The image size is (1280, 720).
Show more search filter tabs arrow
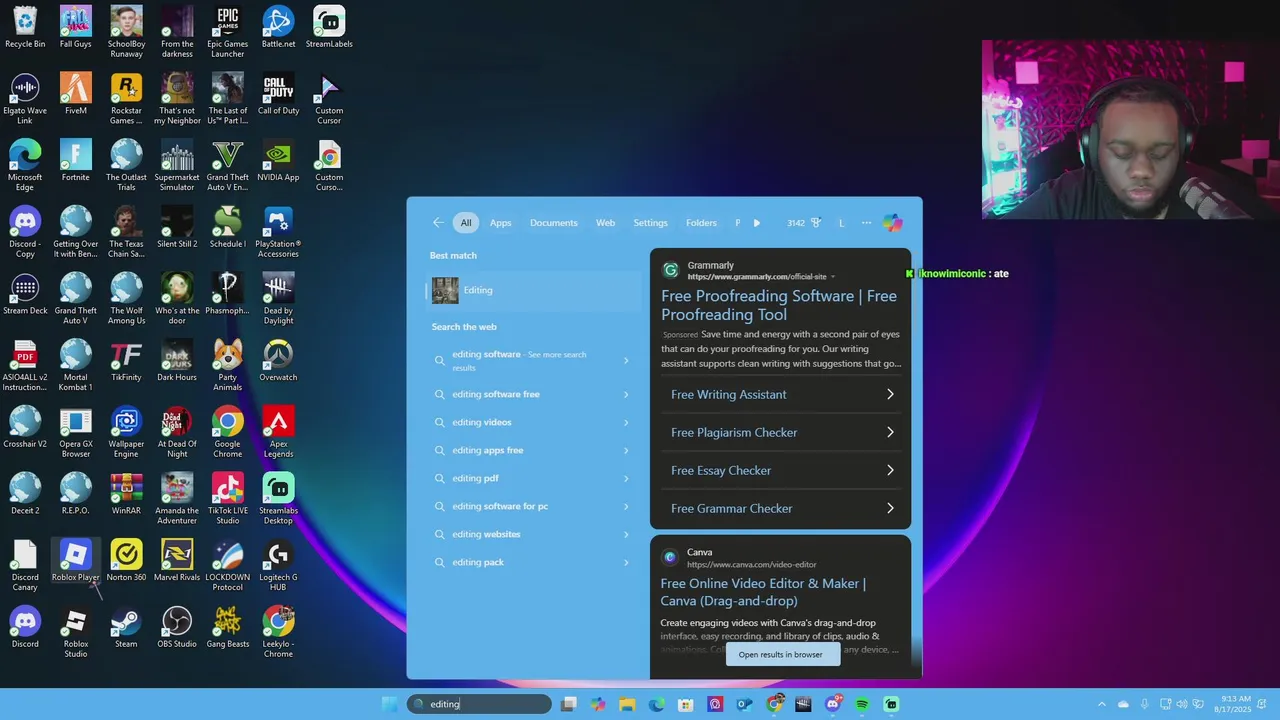coord(757,223)
